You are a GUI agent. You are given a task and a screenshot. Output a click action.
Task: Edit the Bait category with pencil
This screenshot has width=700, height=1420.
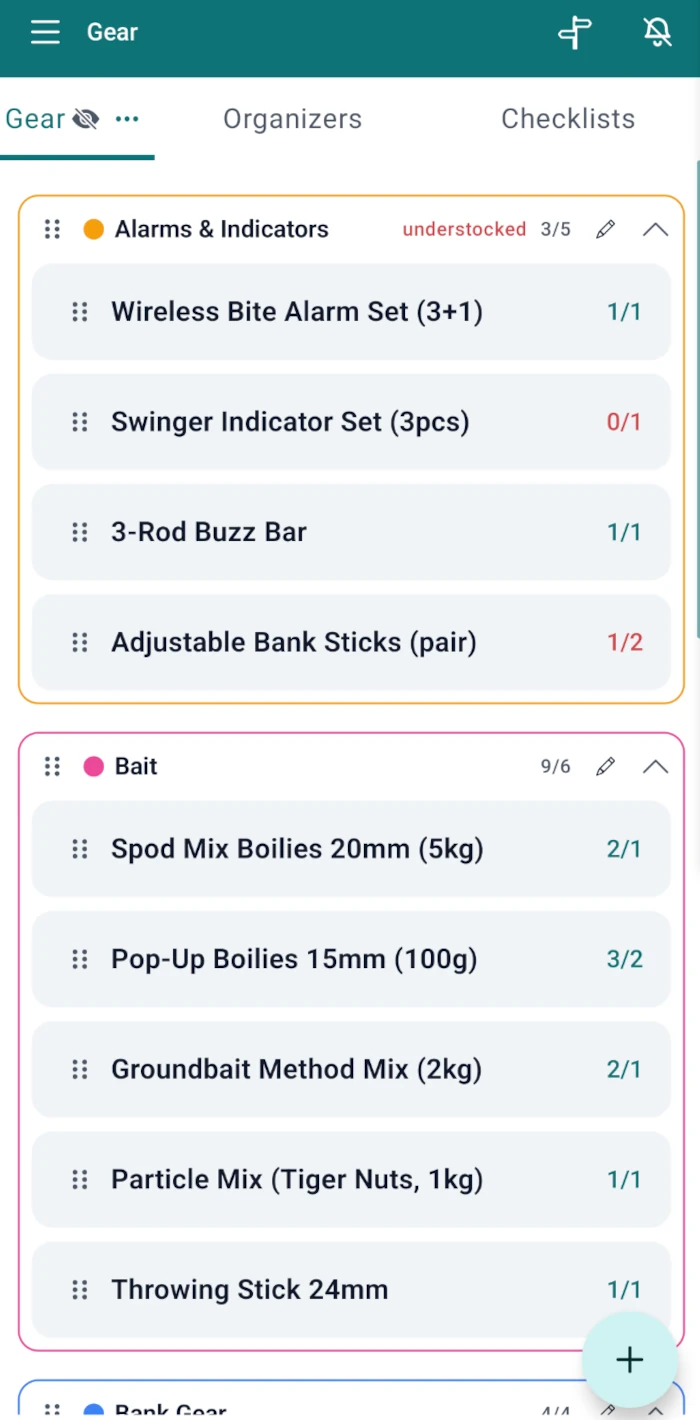(605, 767)
